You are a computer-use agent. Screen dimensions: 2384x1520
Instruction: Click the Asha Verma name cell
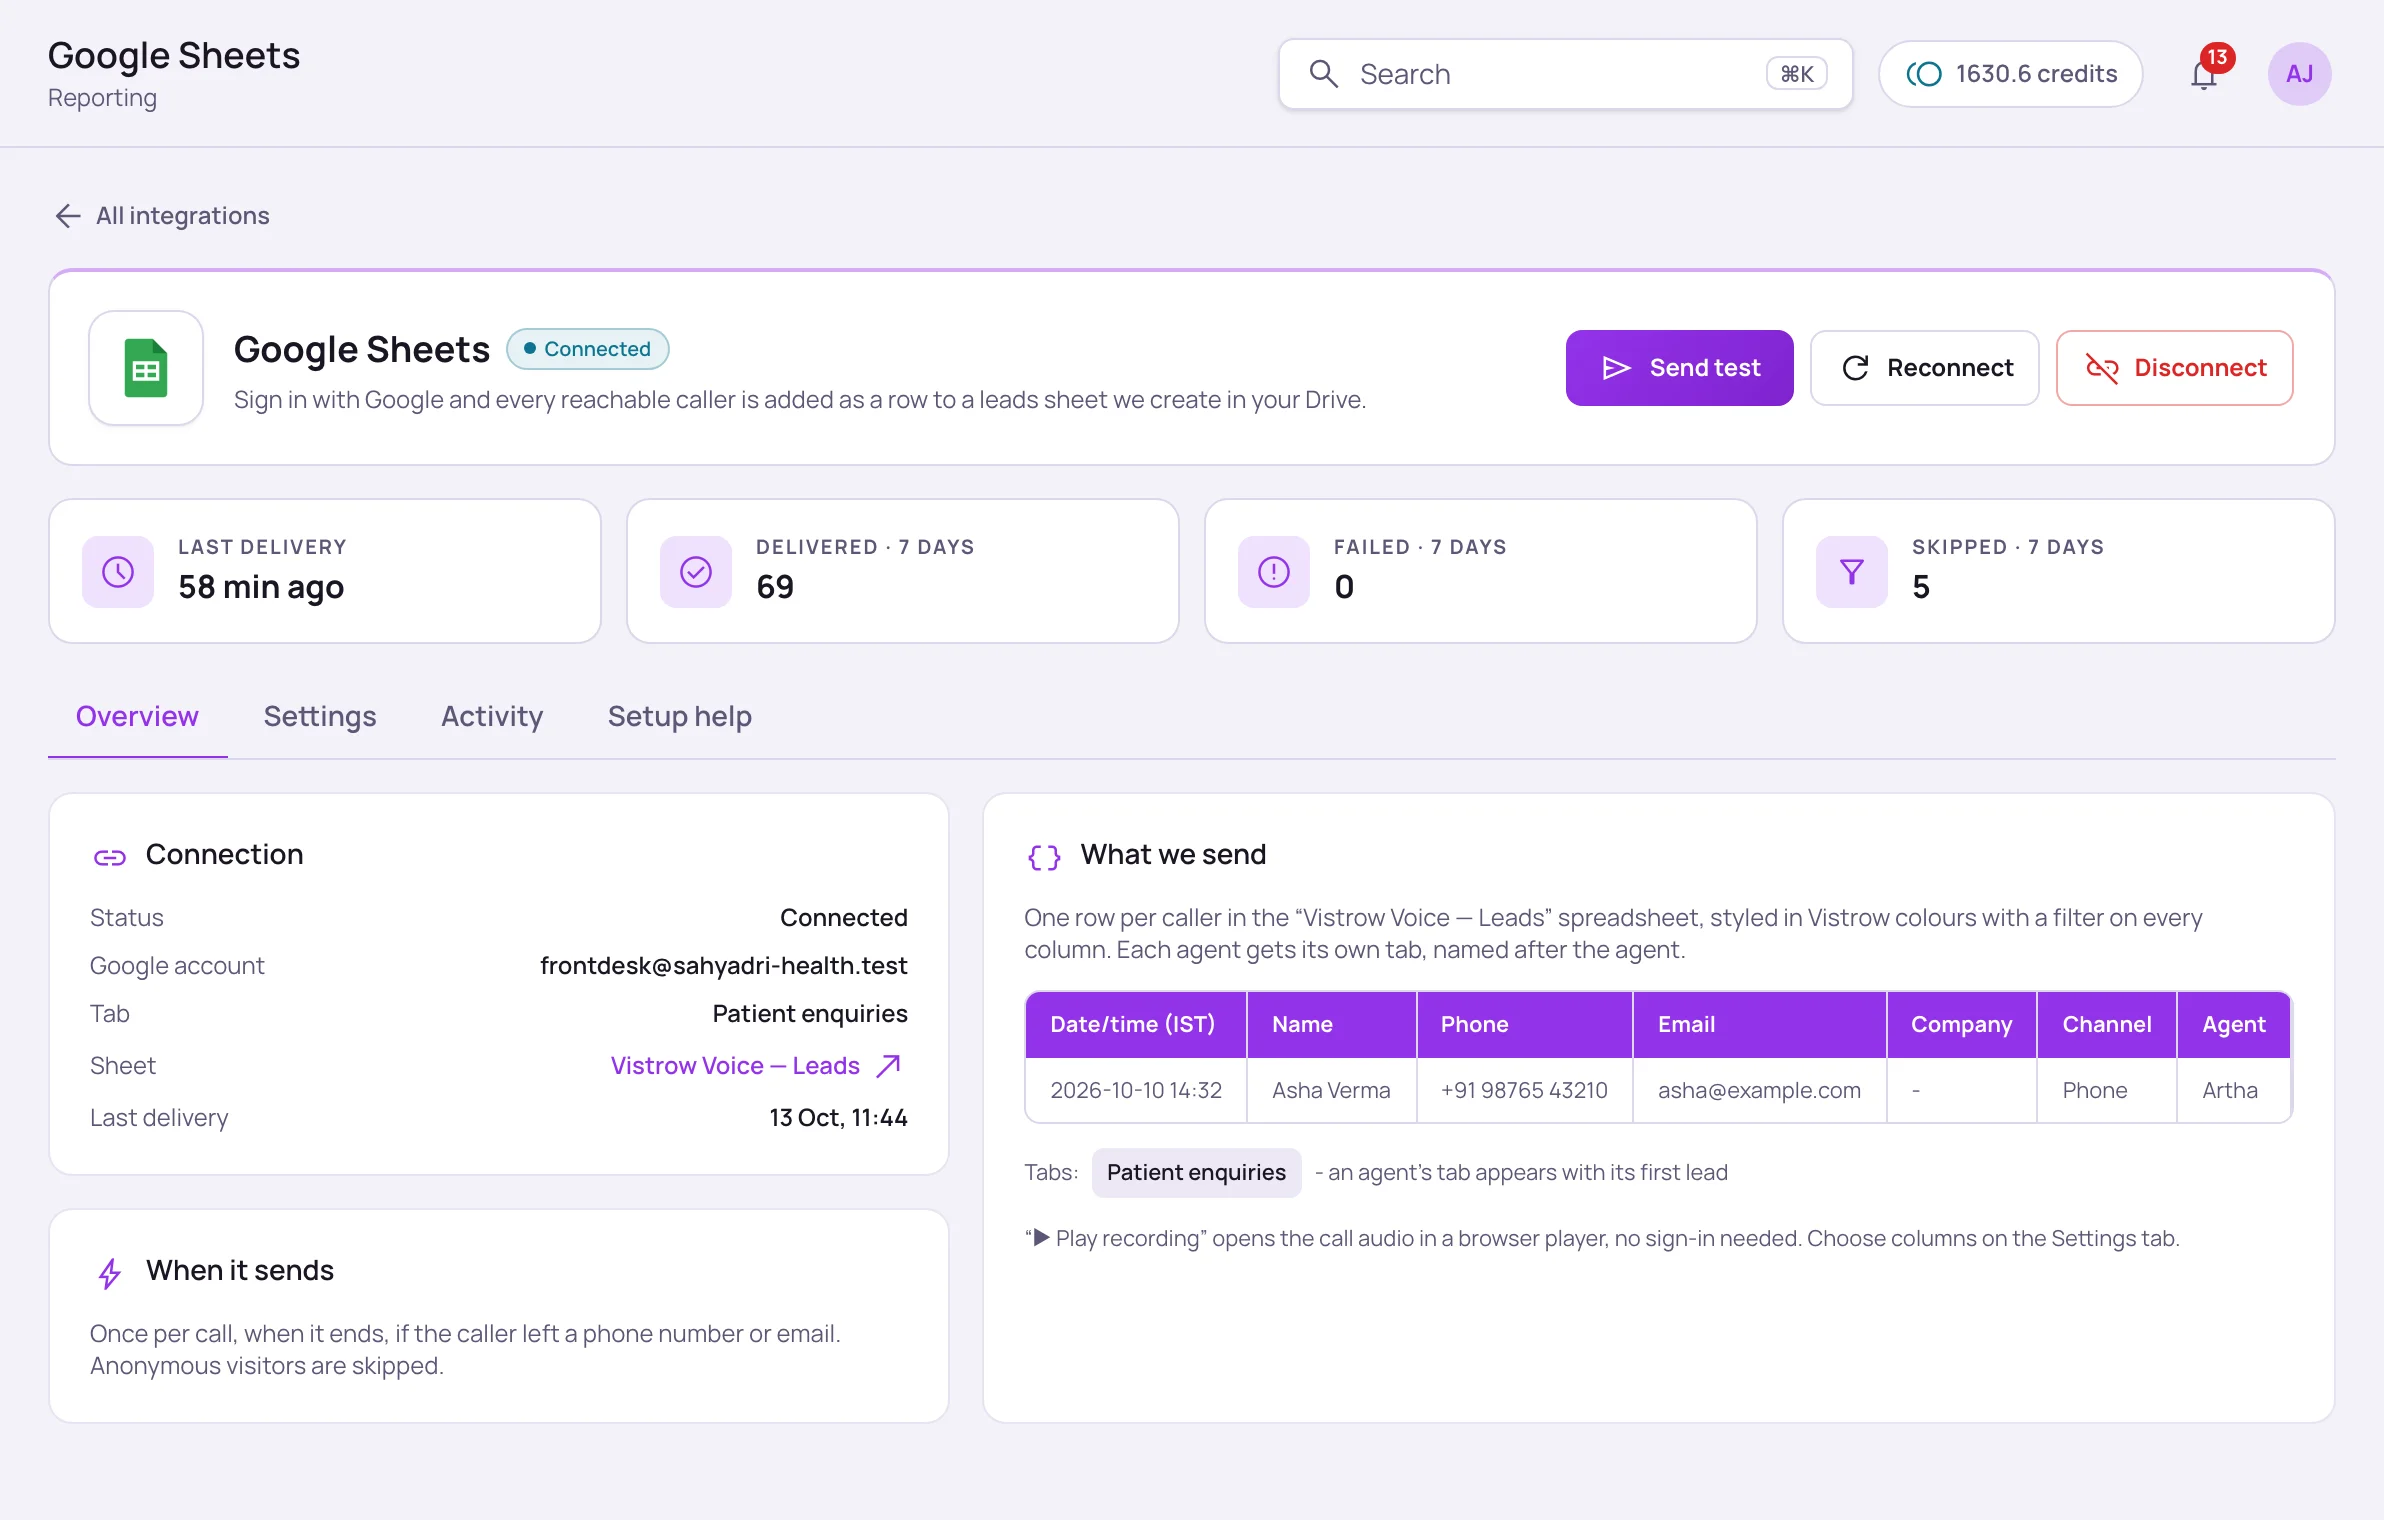[x=1332, y=1090]
